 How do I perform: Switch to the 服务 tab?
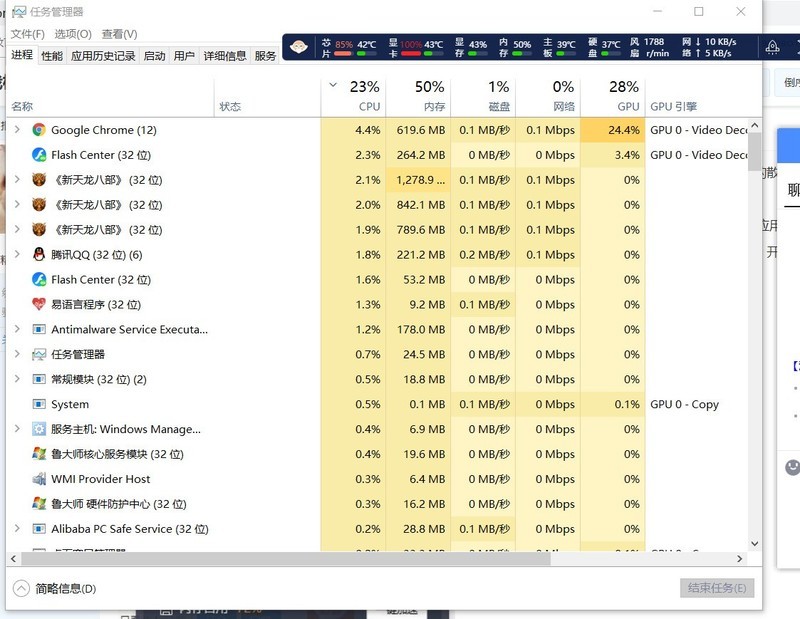click(x=265, y=56)
